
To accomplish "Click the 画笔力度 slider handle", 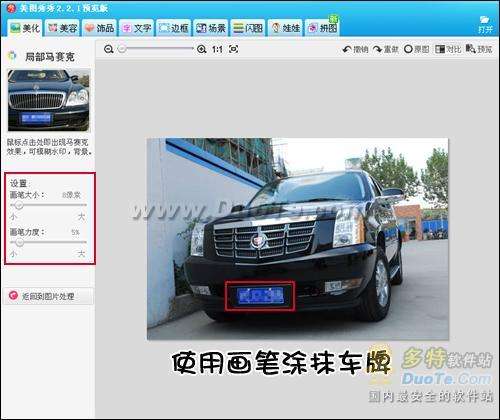I will click(19, 243).
